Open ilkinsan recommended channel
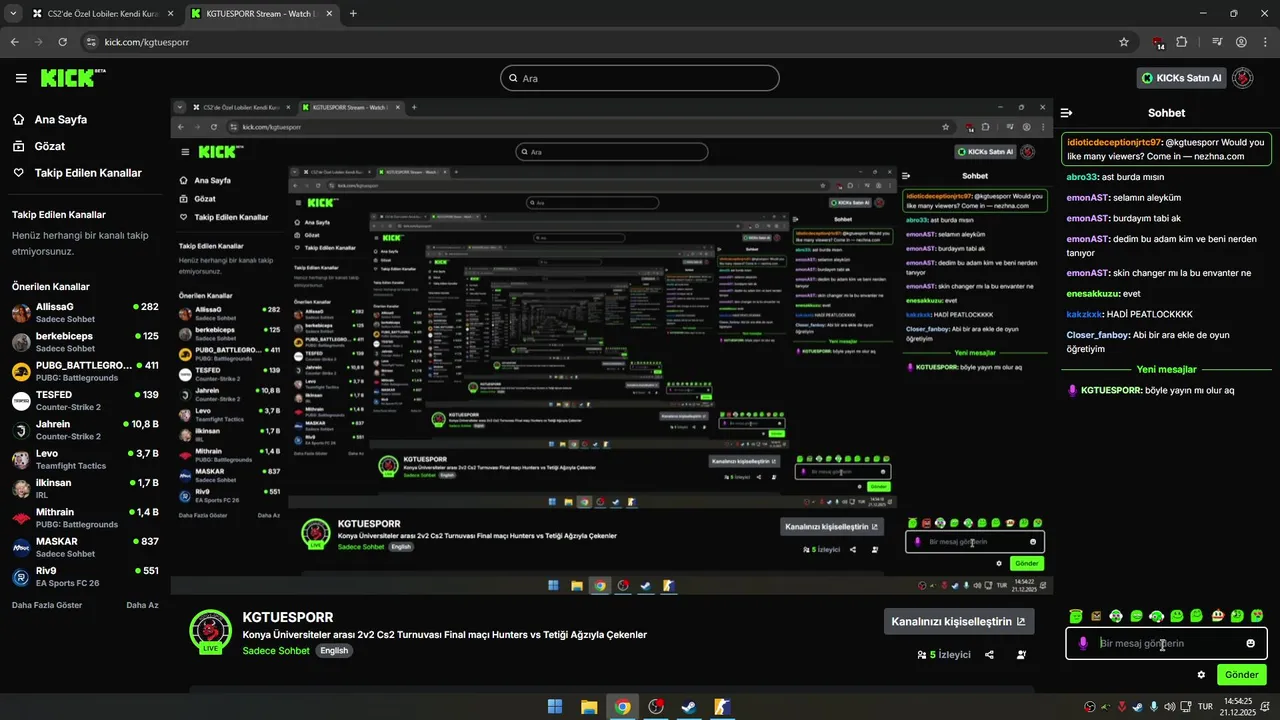 [85, 488]
